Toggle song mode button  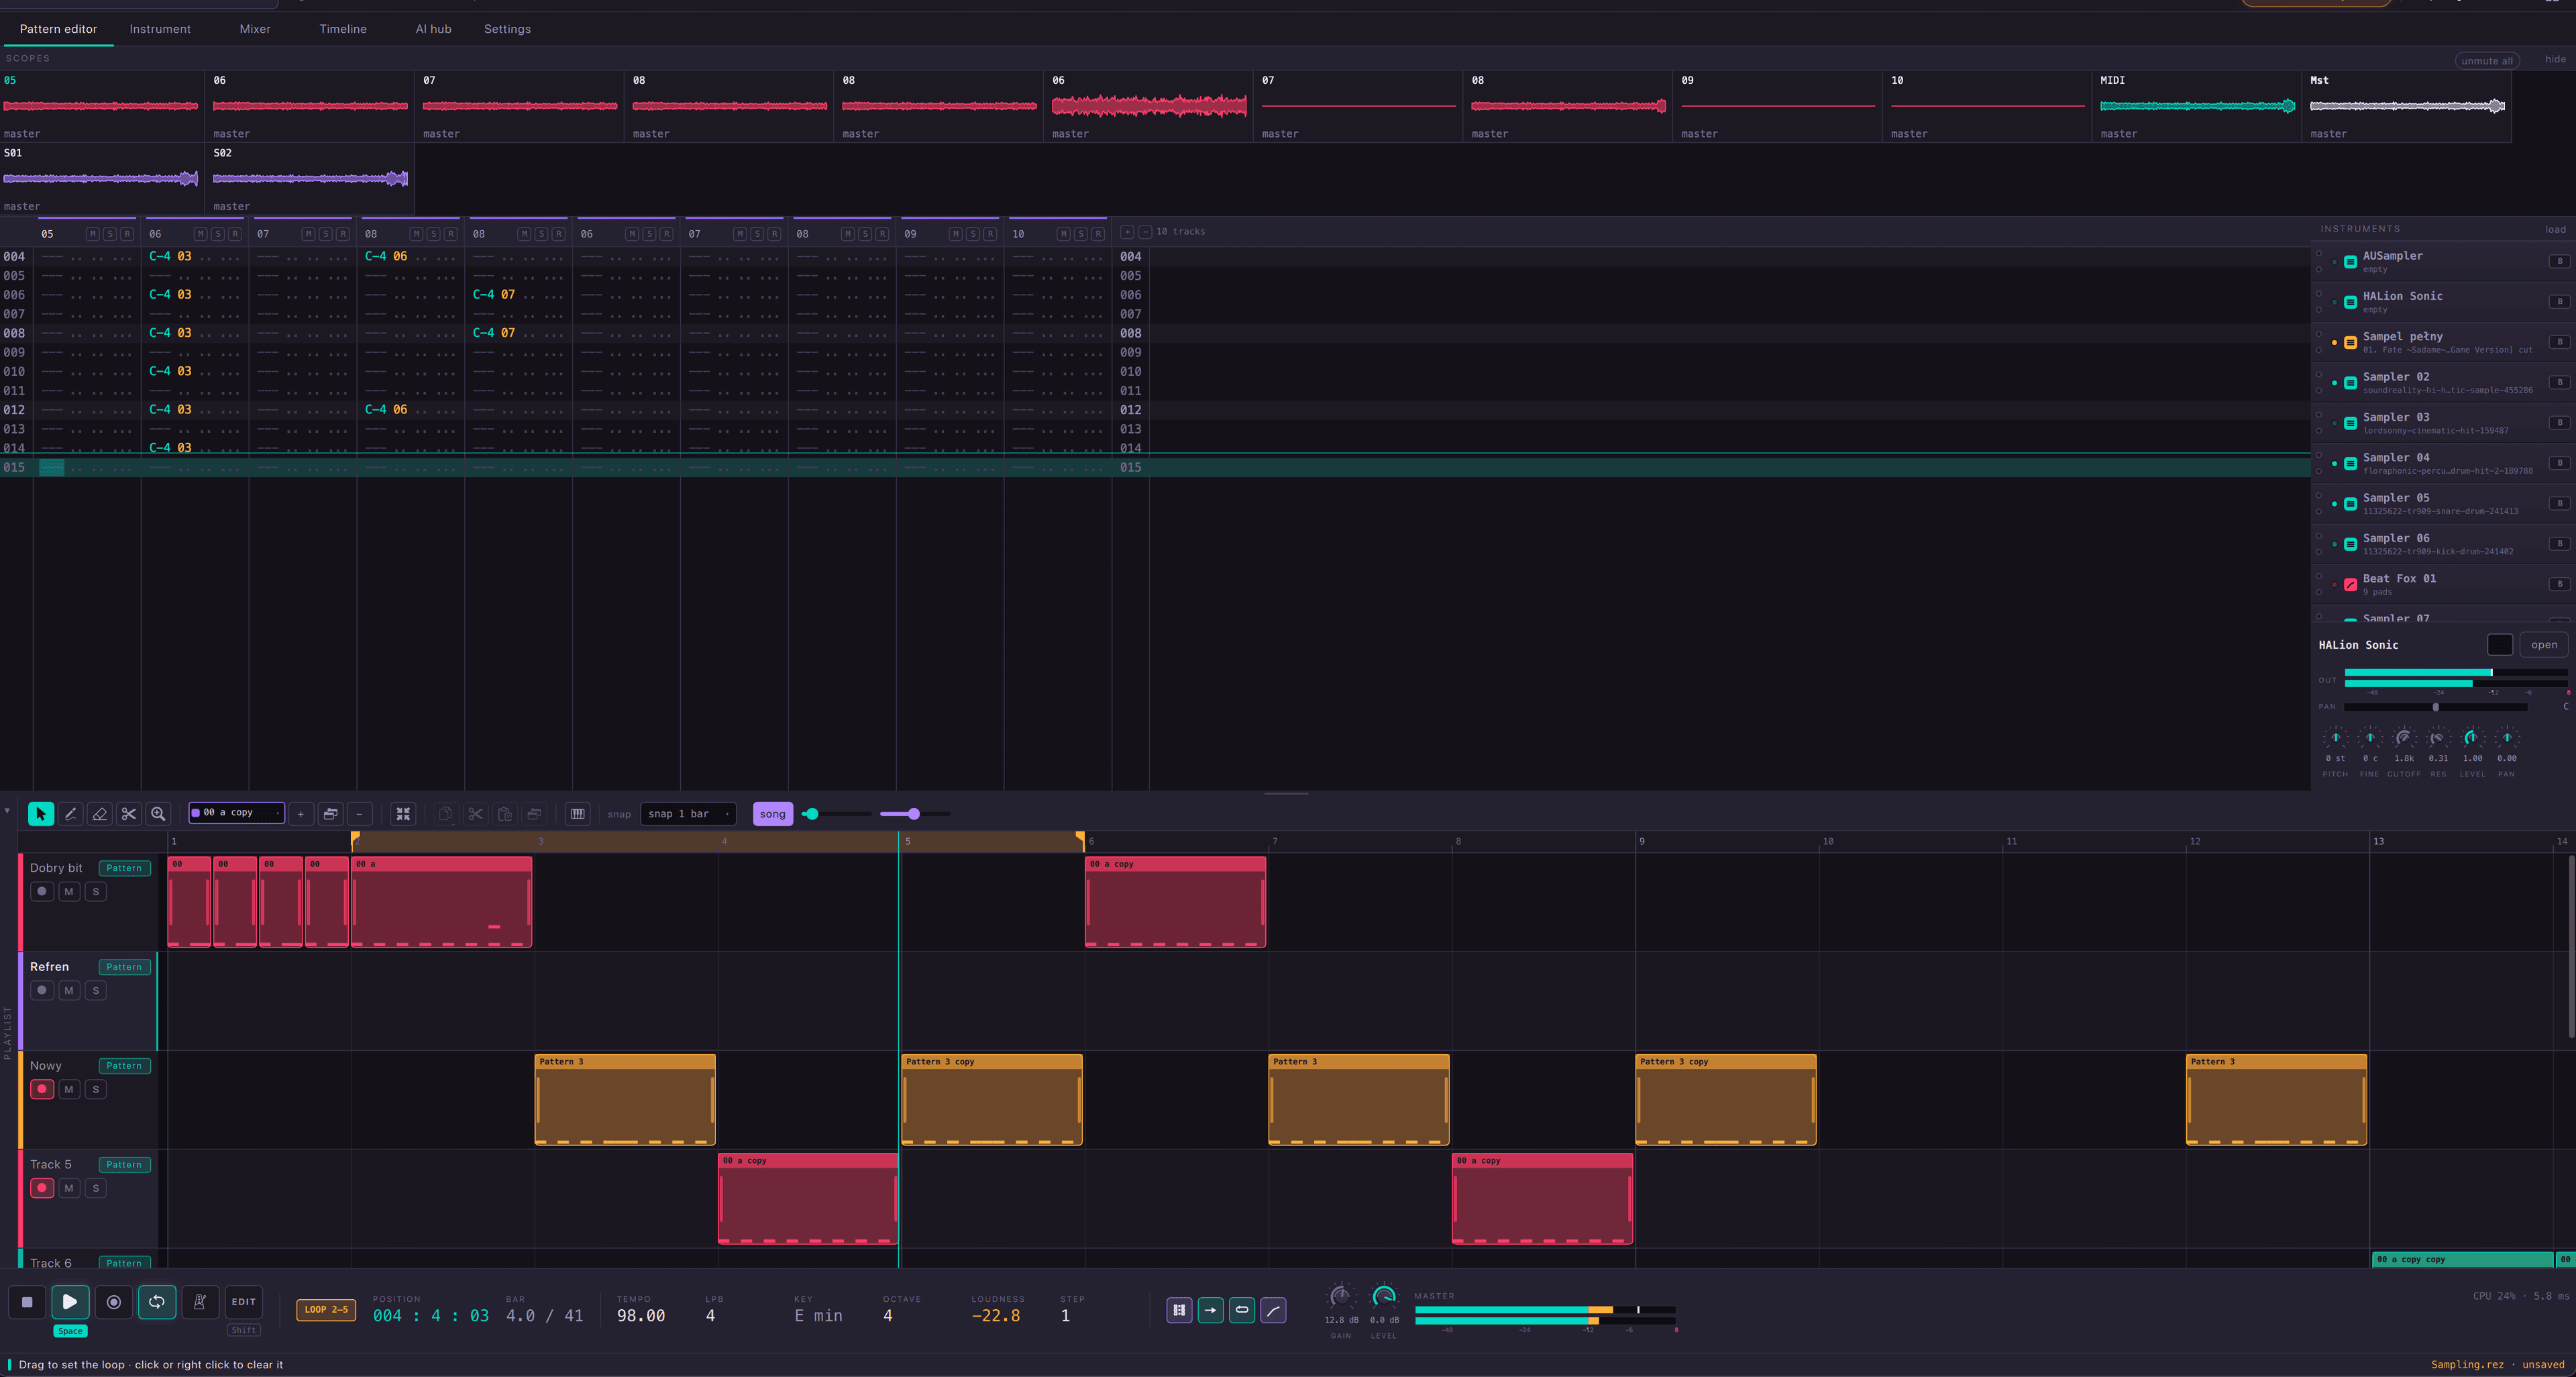772,814
